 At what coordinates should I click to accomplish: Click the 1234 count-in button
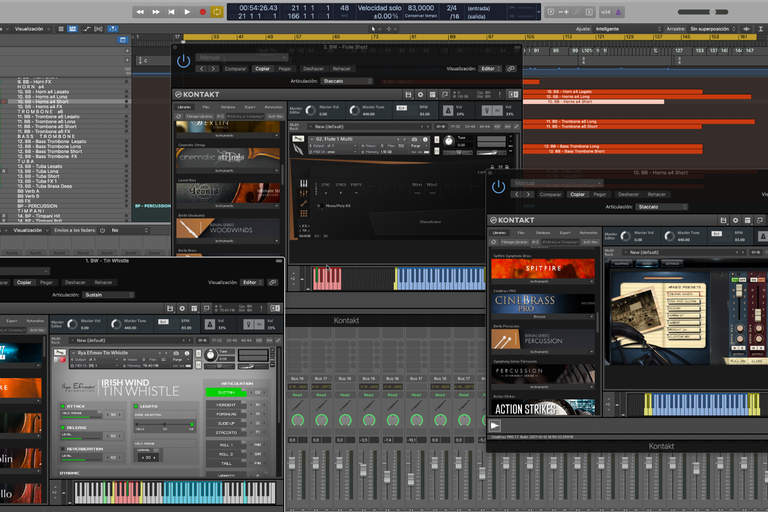pos(606,12)
